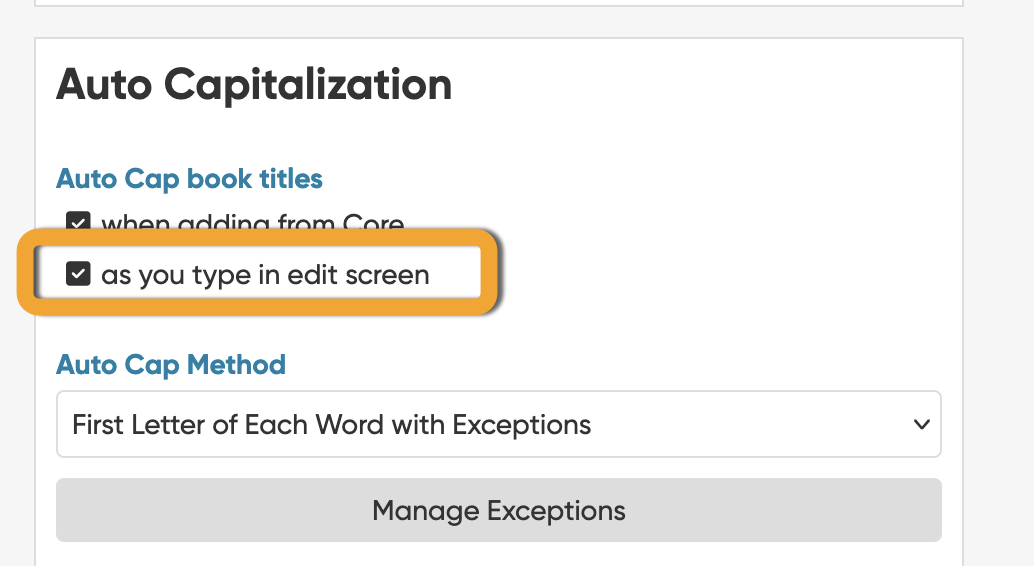
Task: Click the word "Exceptions" on the gray button
Action: (x=556, y=510)
